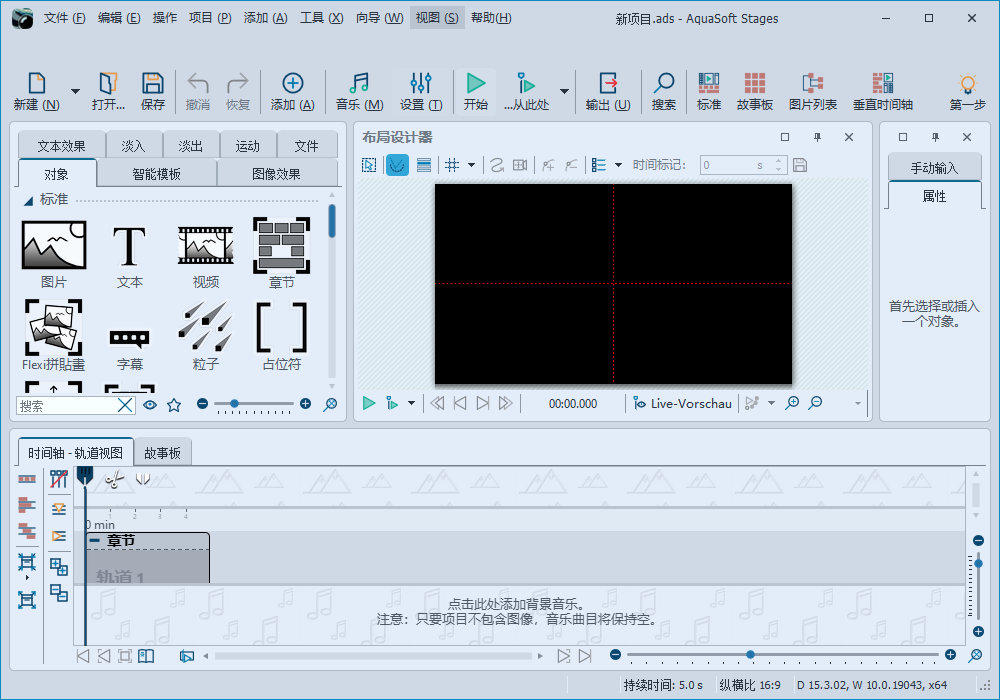
Task: Toggle eye visibility filter in toolbox
Action: pos(150,405)
